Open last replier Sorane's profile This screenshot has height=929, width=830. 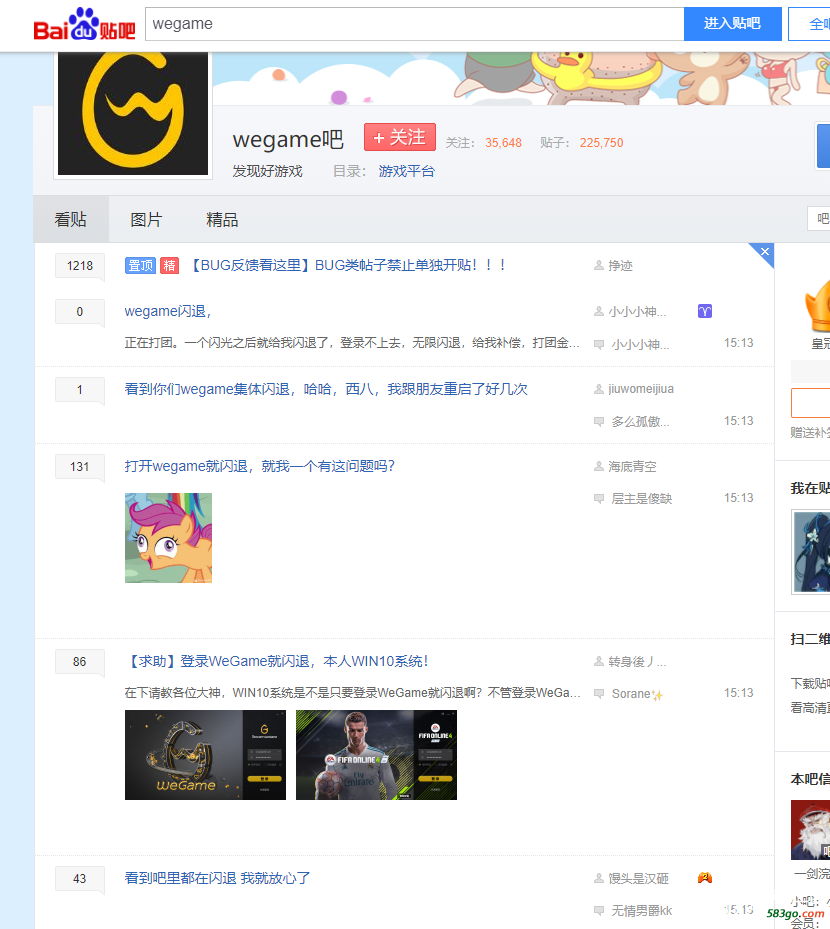click(x=637, y=694)
